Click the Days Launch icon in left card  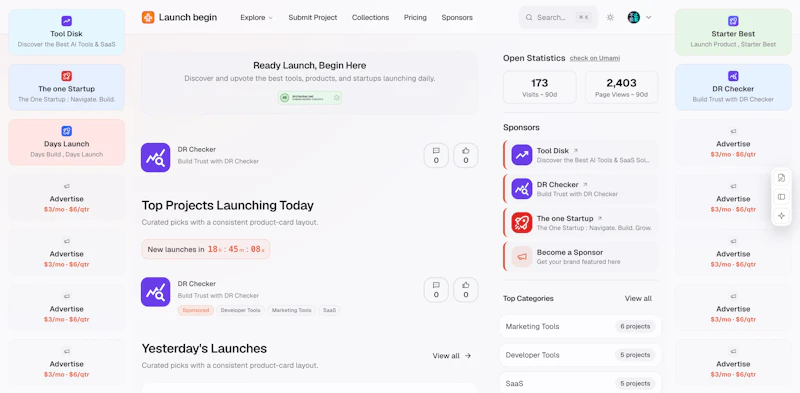pyautogui.click(x=66, y=131)
